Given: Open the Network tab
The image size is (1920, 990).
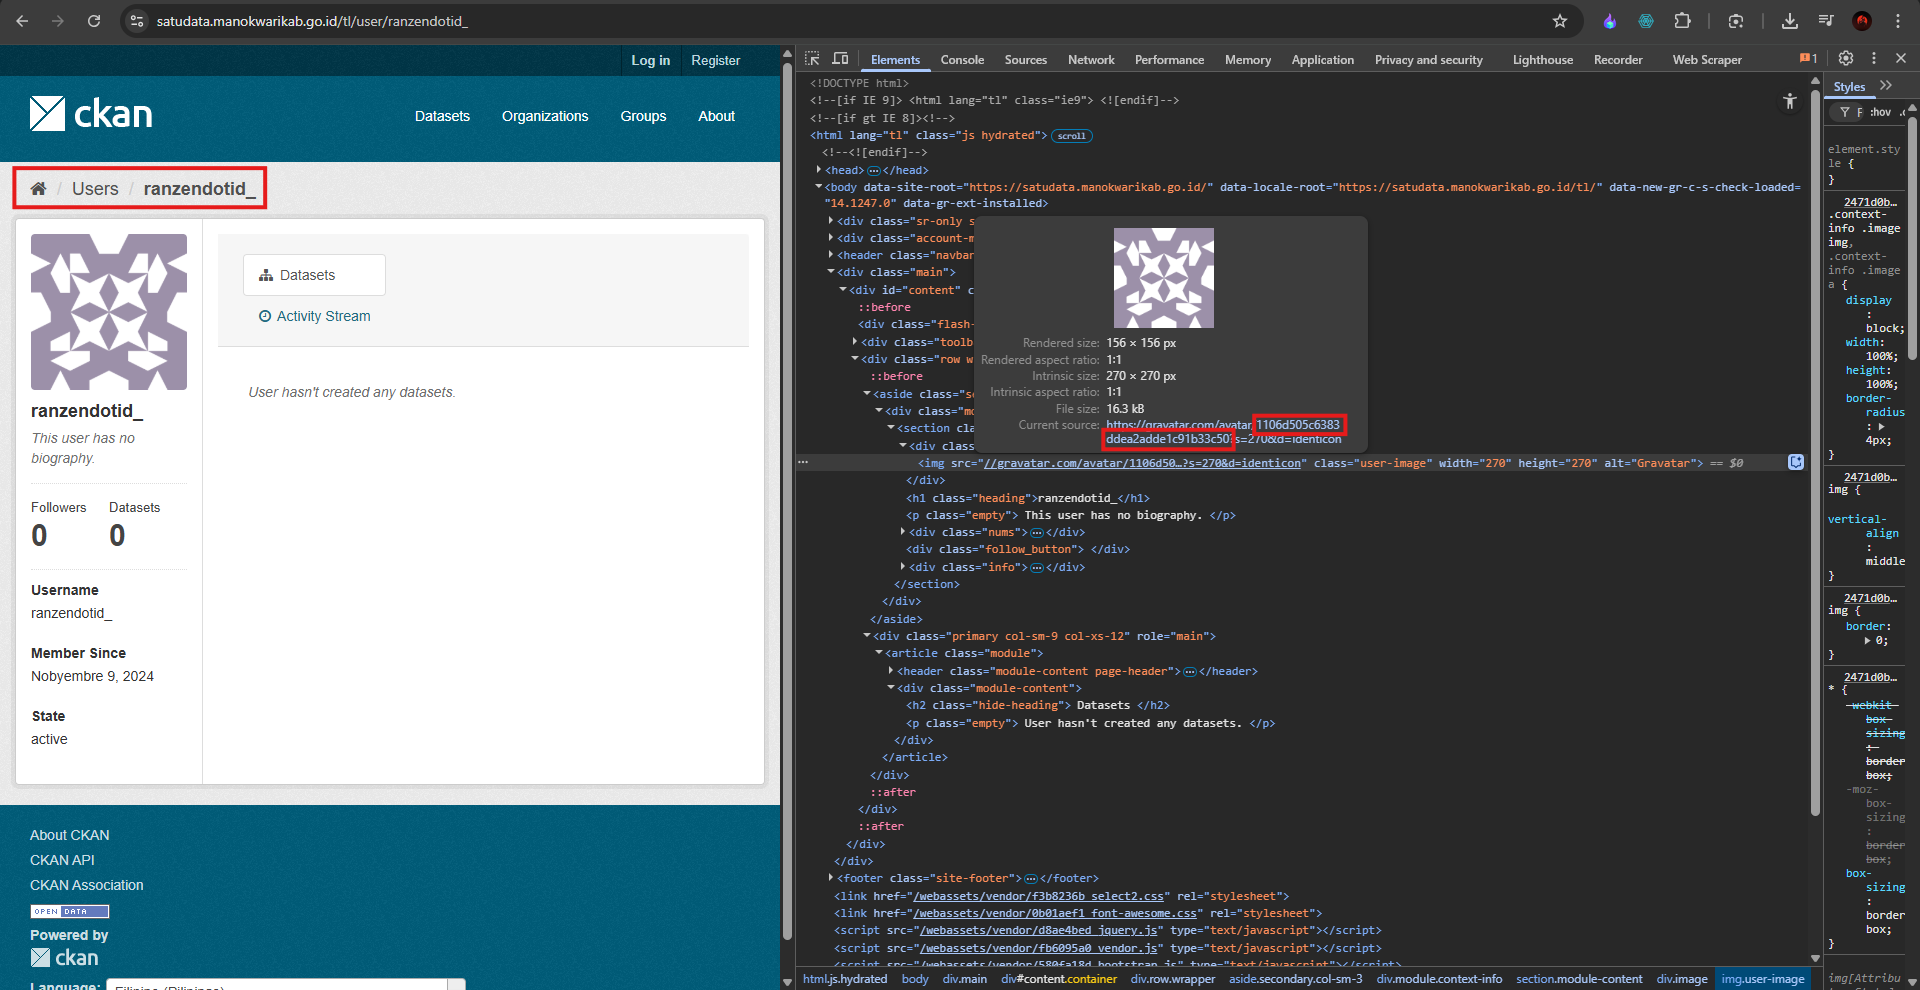Looking at the screenshot, I should pos(1091,60).
